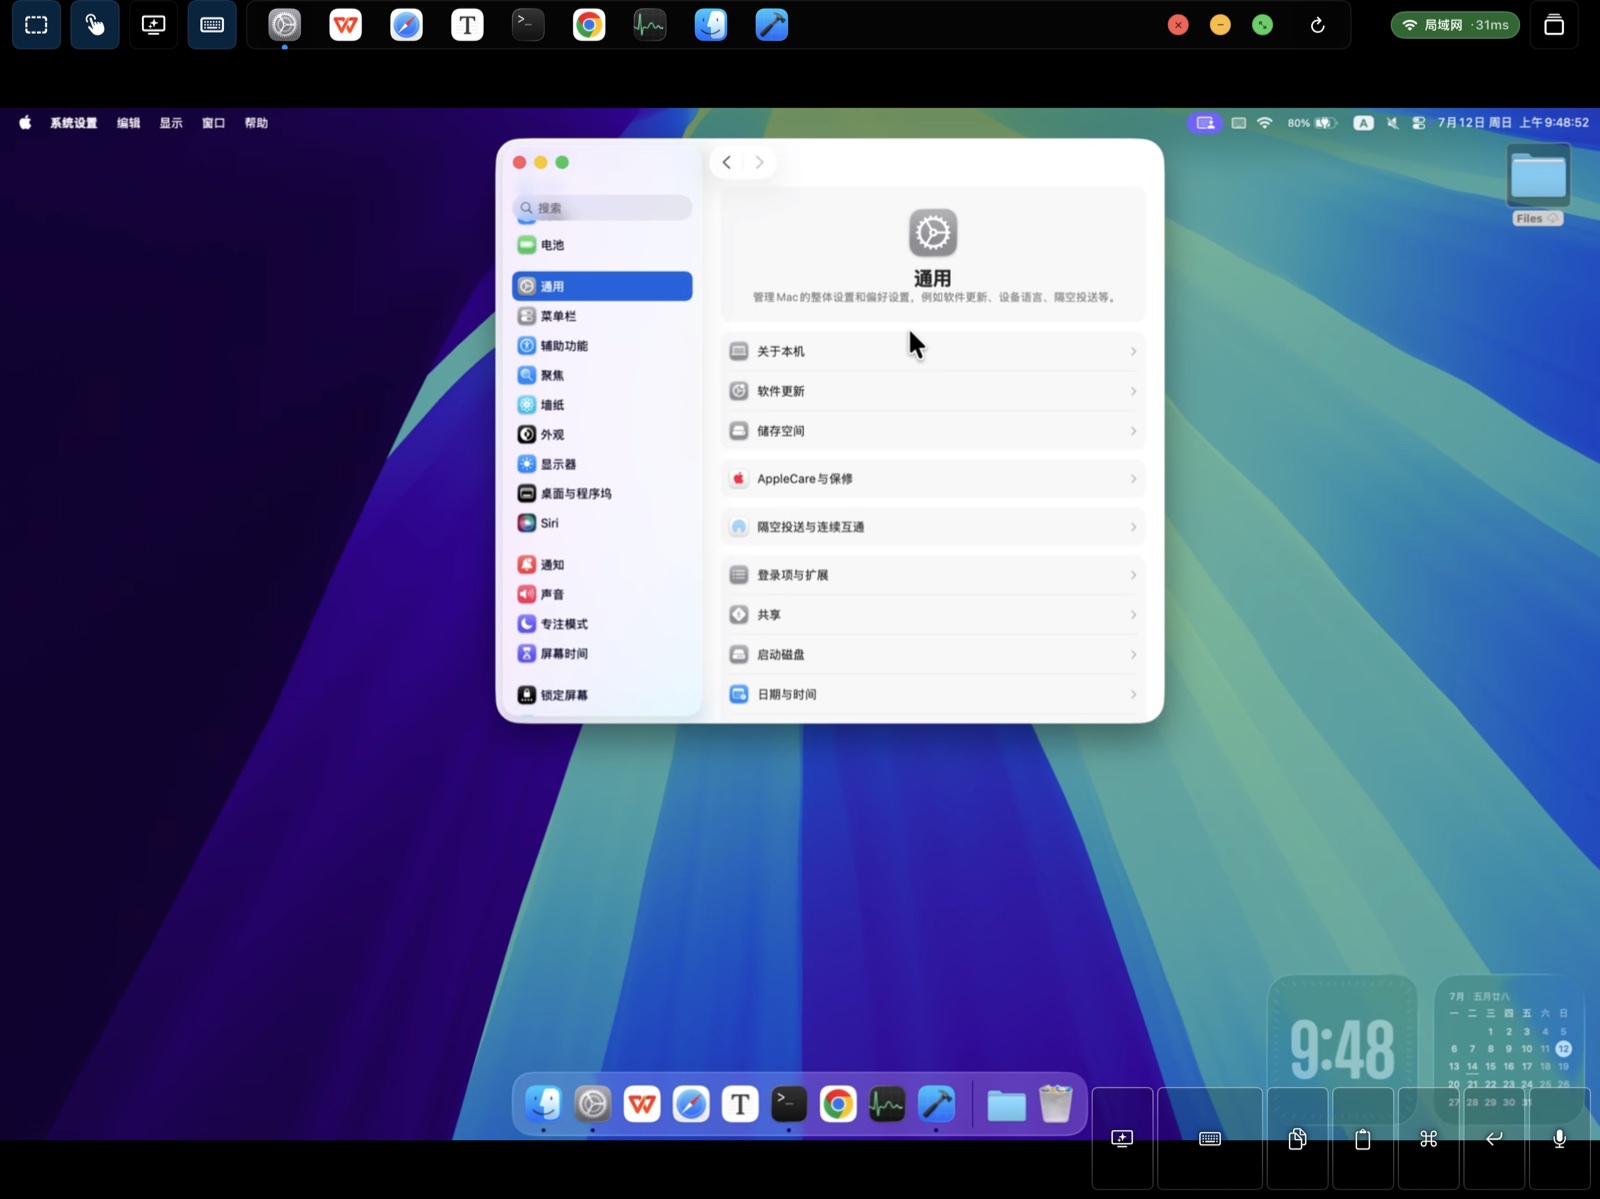The width and height of the screenshot is (1600, 1199).
Task: Select 屏幕时间 in the Settings sidebar
Action: (602, 654)
